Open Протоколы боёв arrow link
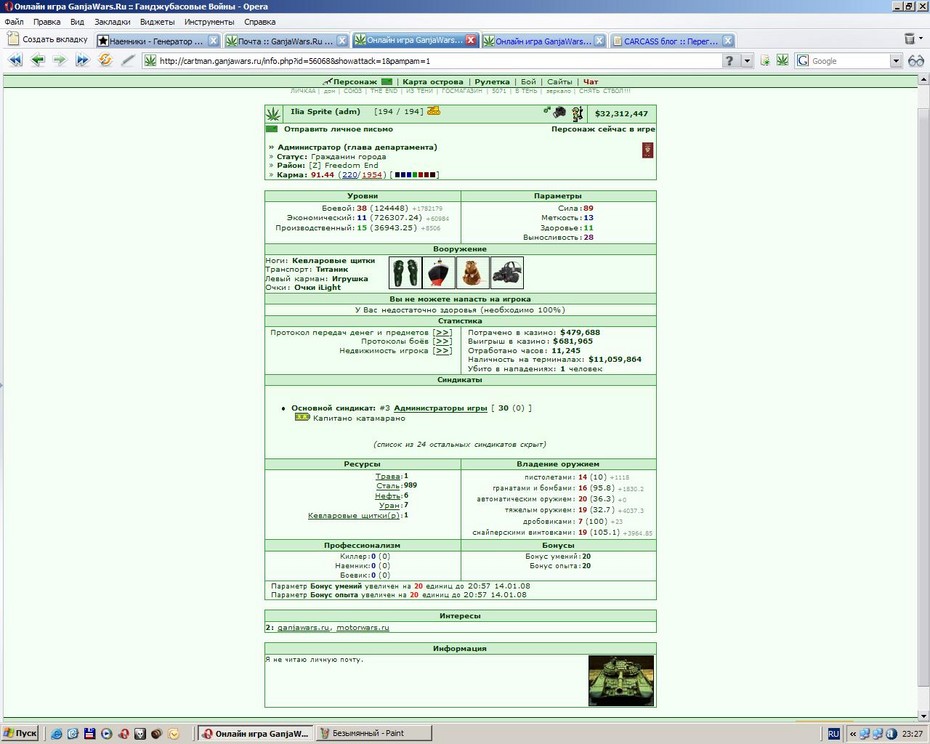Screen dimensions: 930x744 point(442,341)
